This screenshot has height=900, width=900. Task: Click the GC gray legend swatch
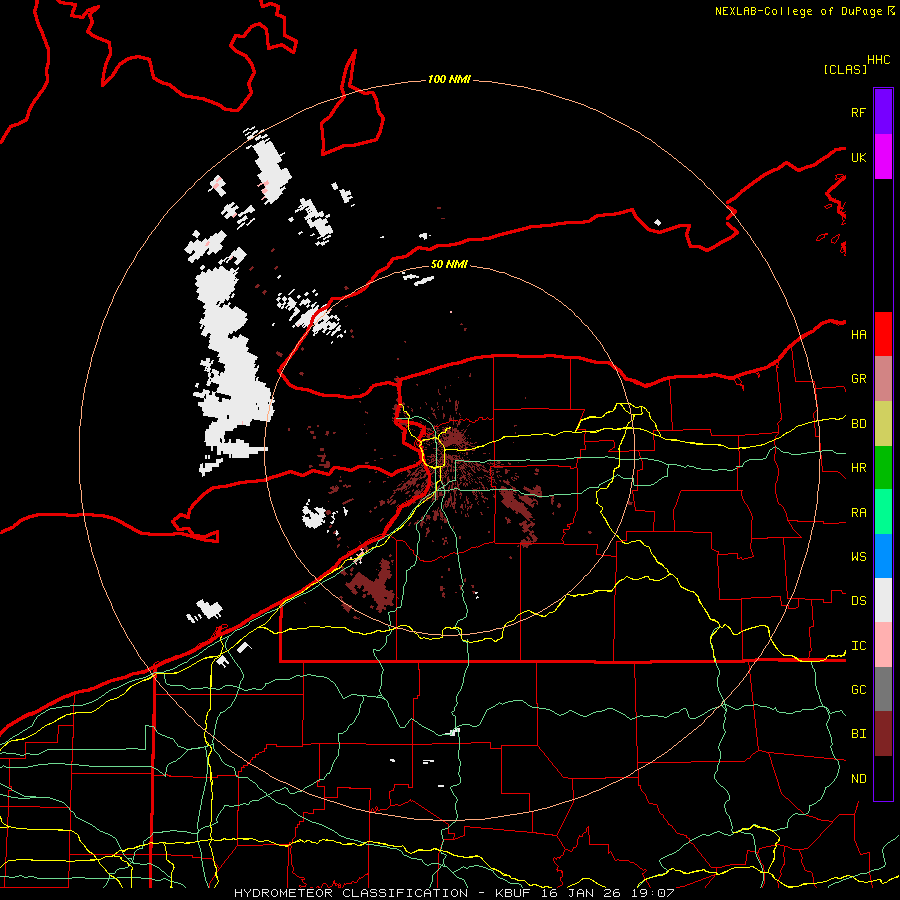click(883, 689)
